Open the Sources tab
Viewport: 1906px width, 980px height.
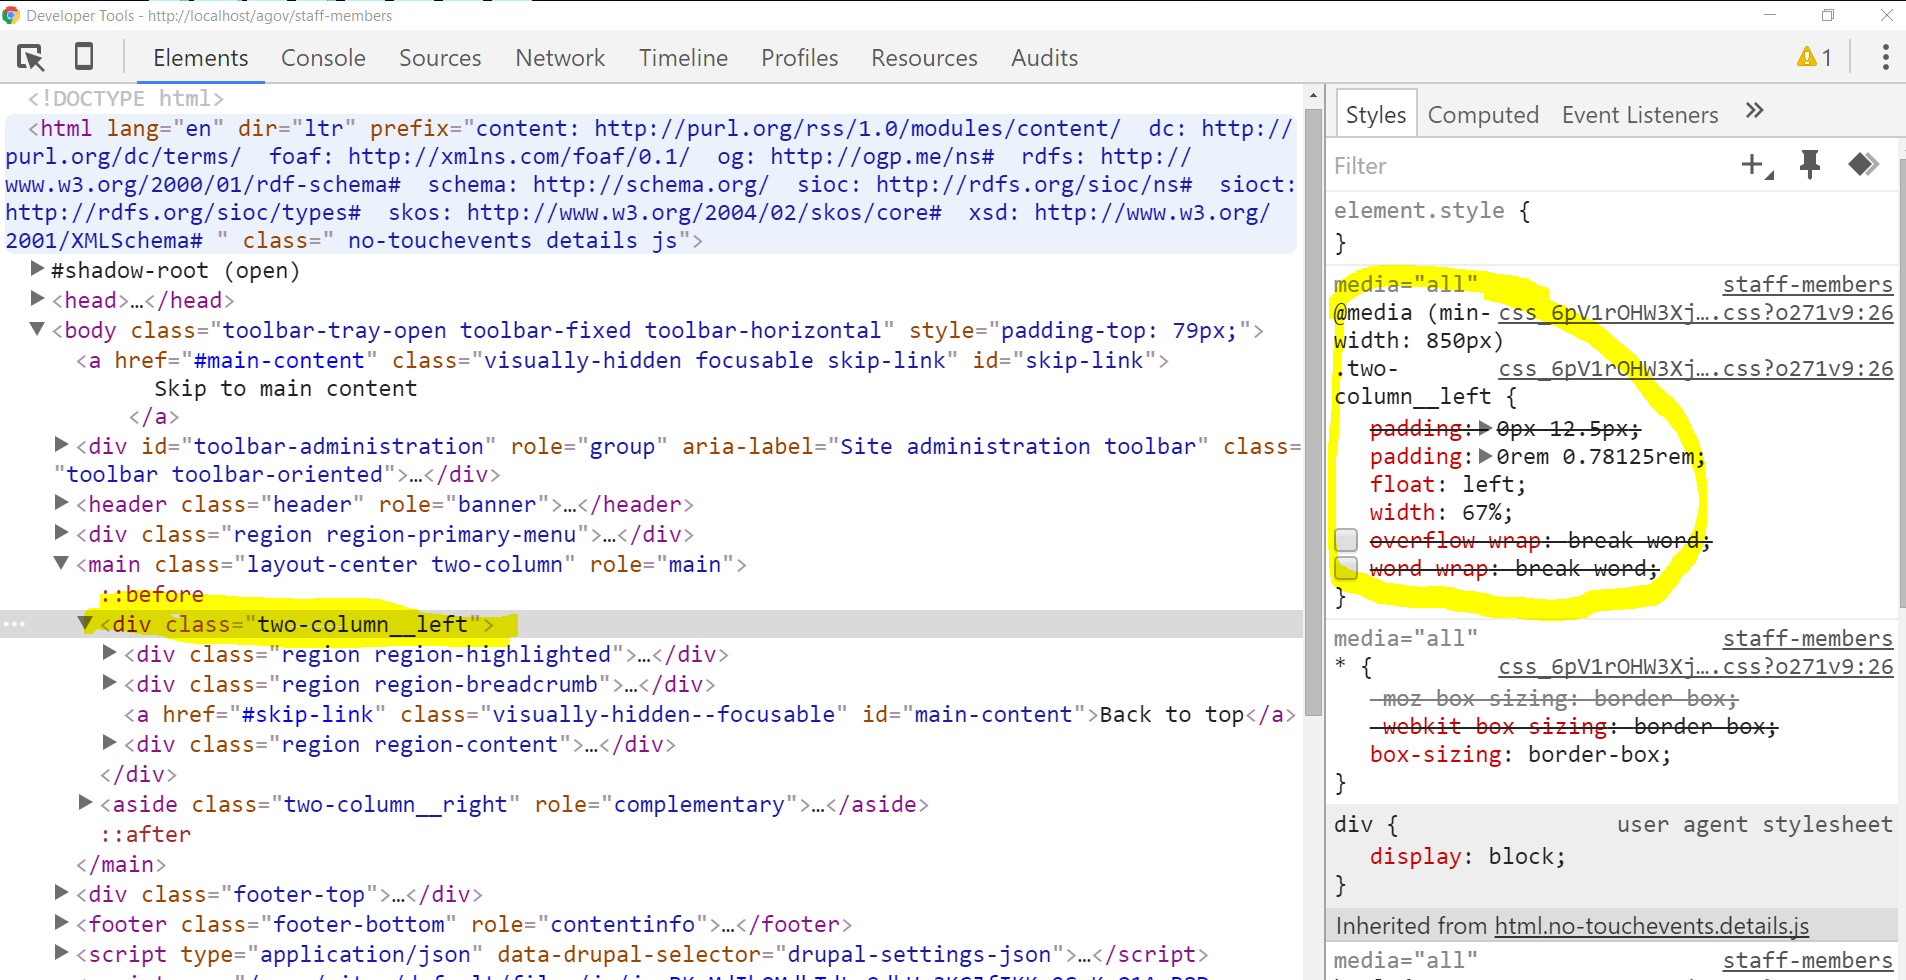coord(440,58)
